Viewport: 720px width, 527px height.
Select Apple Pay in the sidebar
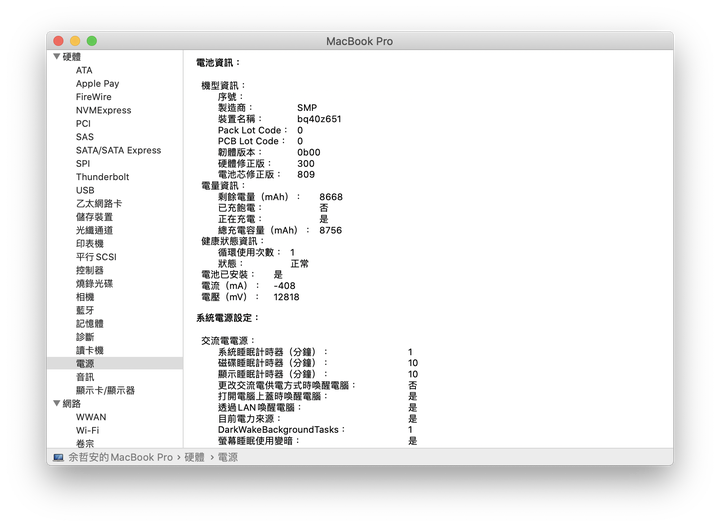(97, 84)
